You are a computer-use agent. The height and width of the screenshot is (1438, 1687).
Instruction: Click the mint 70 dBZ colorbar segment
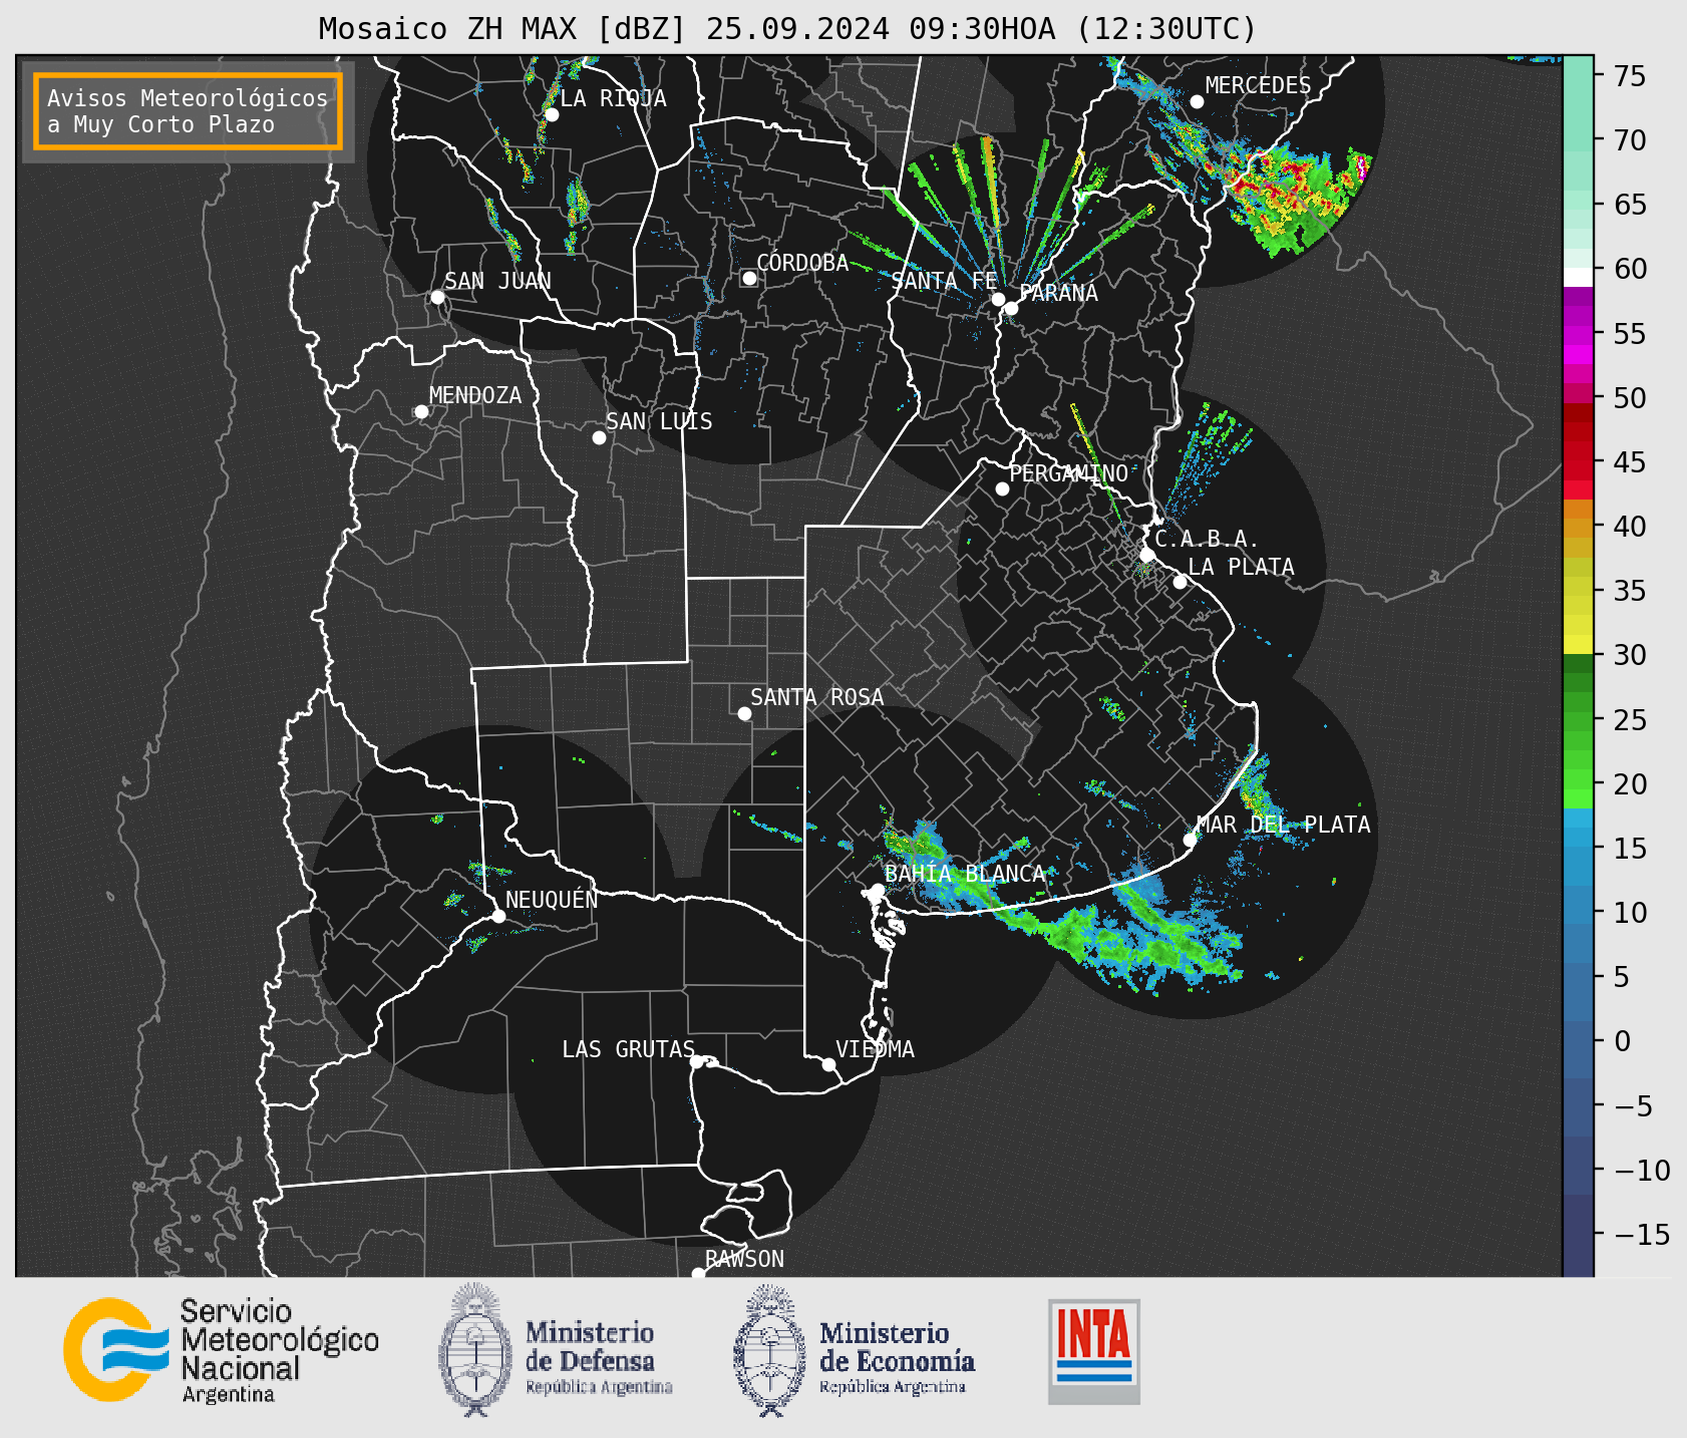1578,140
